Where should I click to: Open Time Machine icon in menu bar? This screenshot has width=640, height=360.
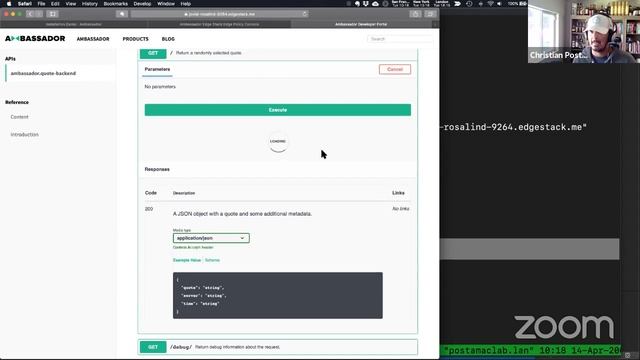[469, 4]
